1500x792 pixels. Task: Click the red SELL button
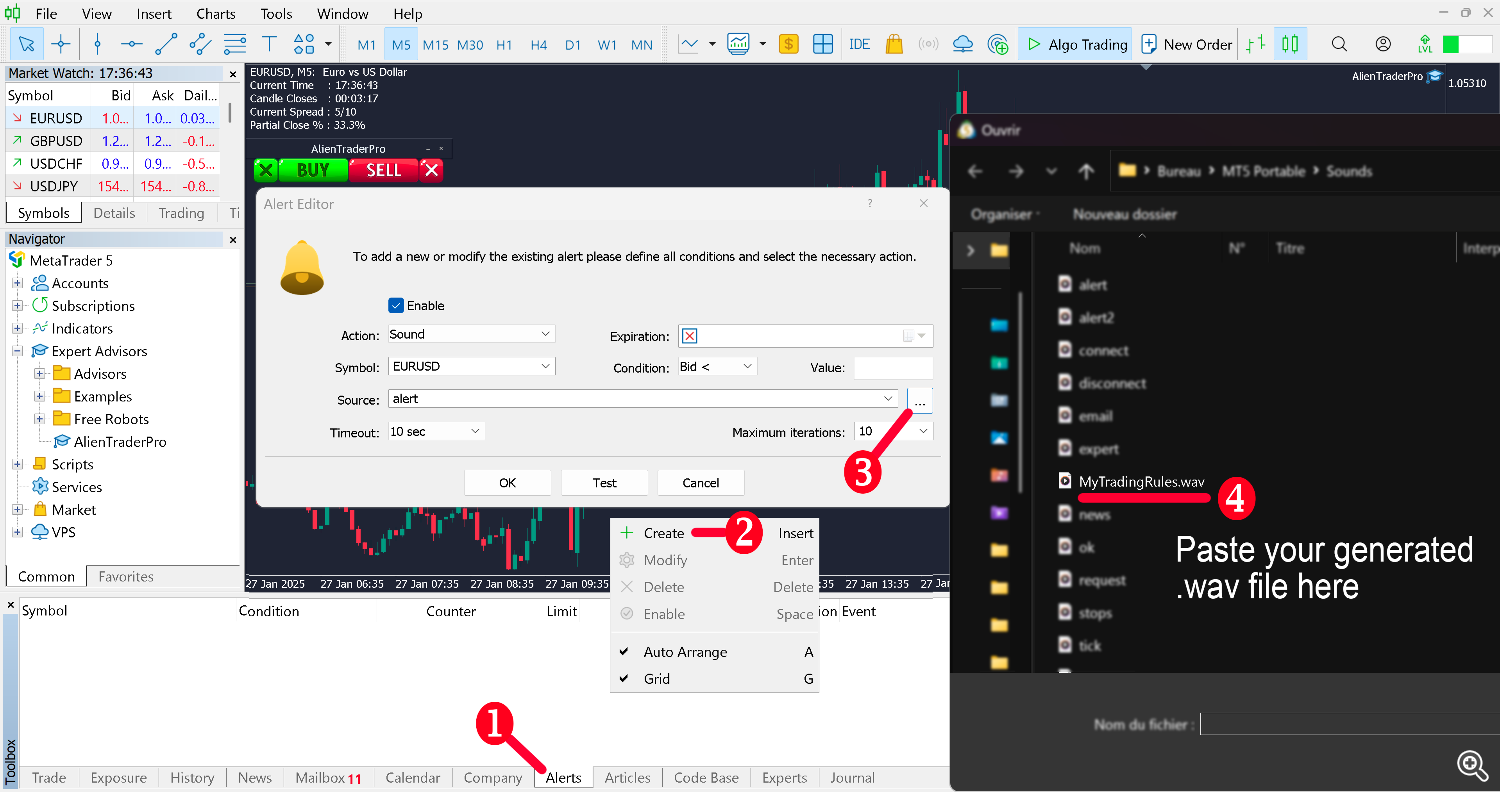tap(383, 170)
